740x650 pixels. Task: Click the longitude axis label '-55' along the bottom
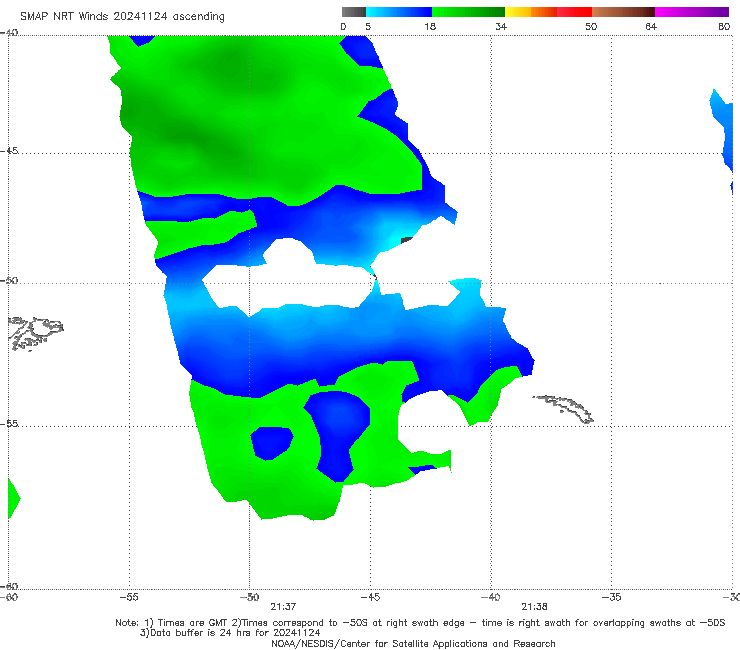pos(129,597)
